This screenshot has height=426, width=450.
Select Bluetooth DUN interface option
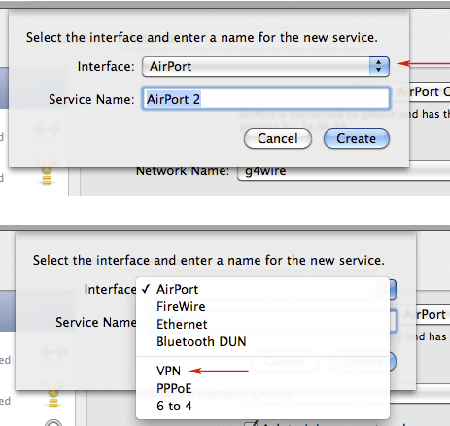click(263, 342)
